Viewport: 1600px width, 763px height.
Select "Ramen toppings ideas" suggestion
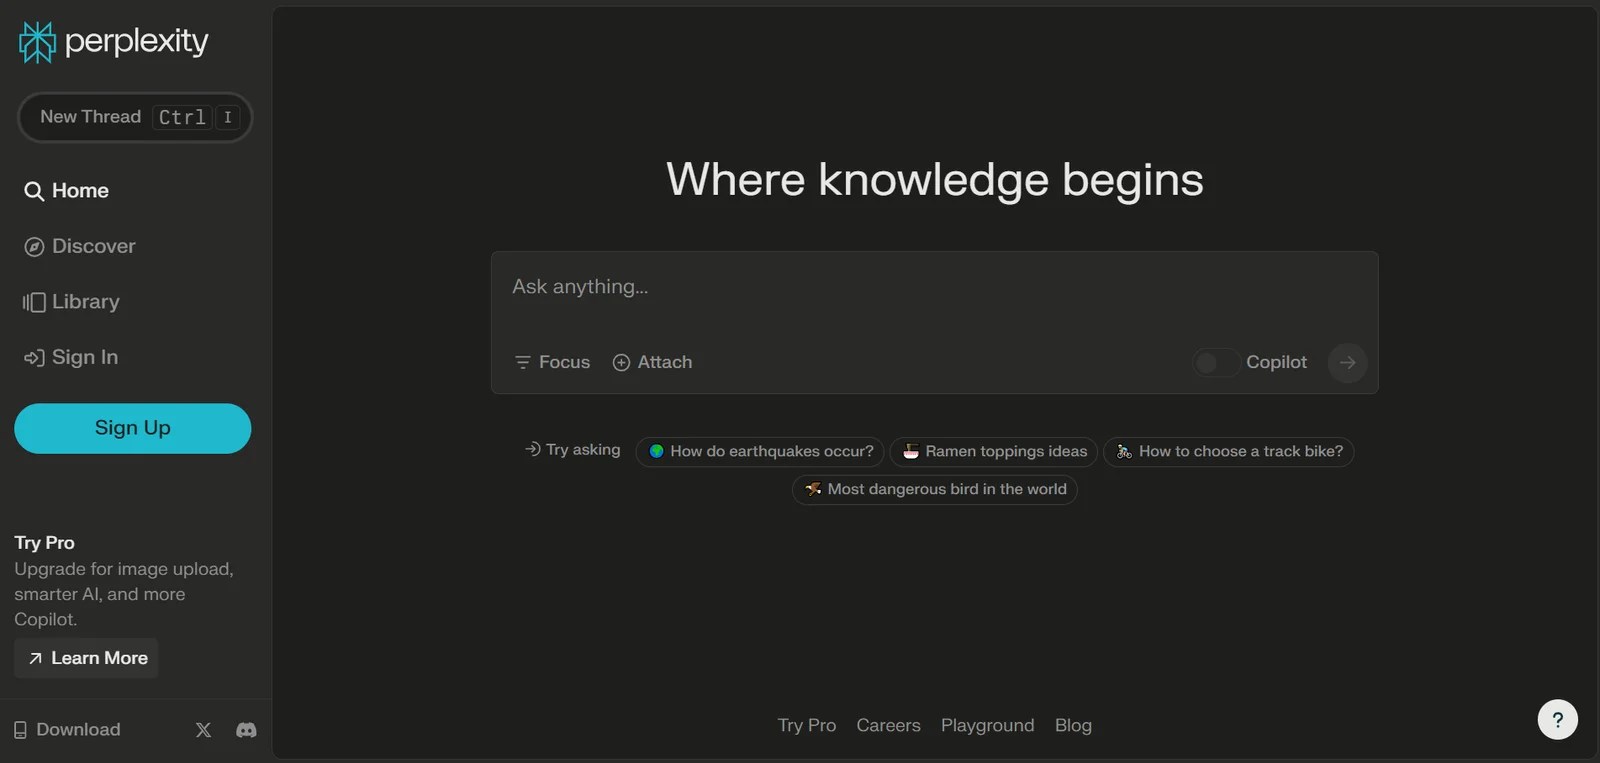point(994,452)
